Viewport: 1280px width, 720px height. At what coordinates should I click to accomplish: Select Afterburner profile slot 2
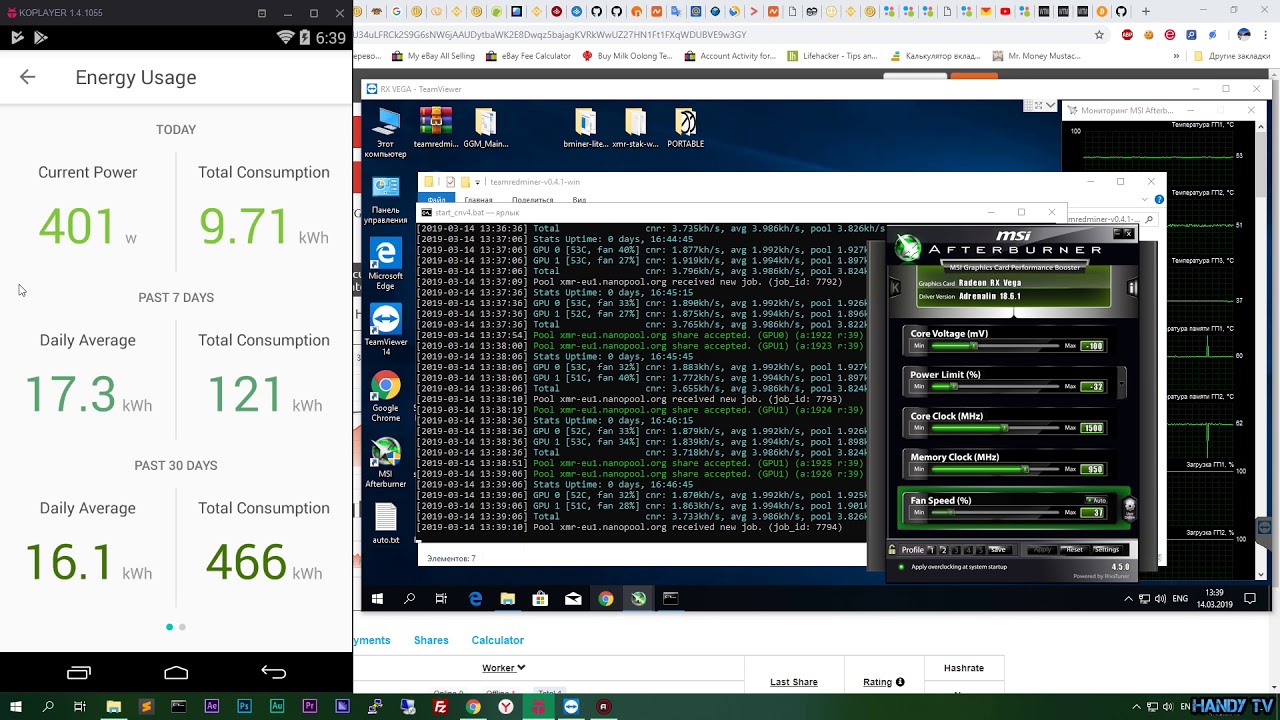coord(943,550)
